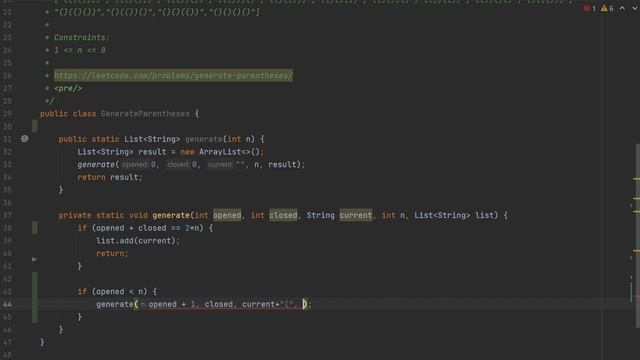Click the modified-line marker beside line 38
640x360 pixels.
[x=35, y=228]
